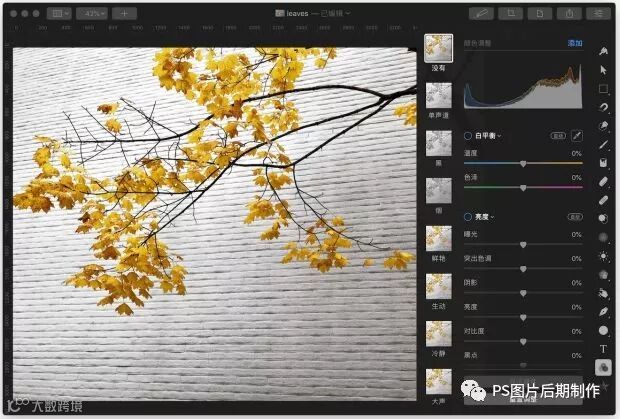Select the Paint Bucket fill tool
The height and width of the screenshot is (419, 620).
tap(603, 163)
